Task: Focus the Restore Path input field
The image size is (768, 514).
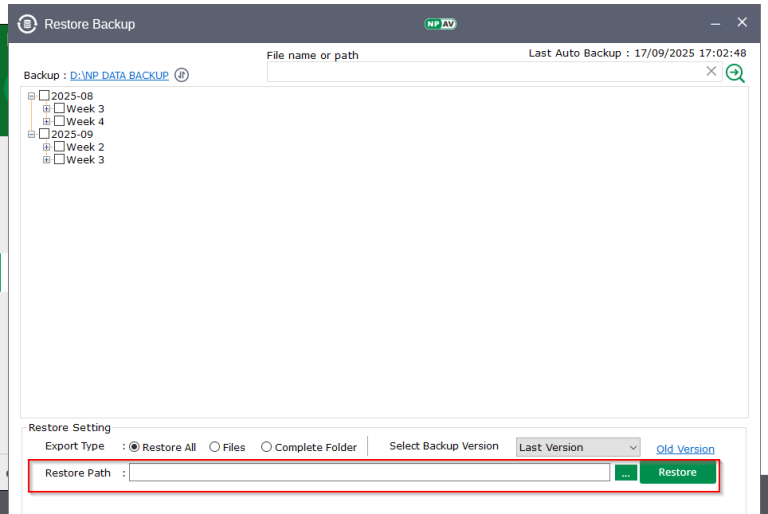Action: click(369, 472)
